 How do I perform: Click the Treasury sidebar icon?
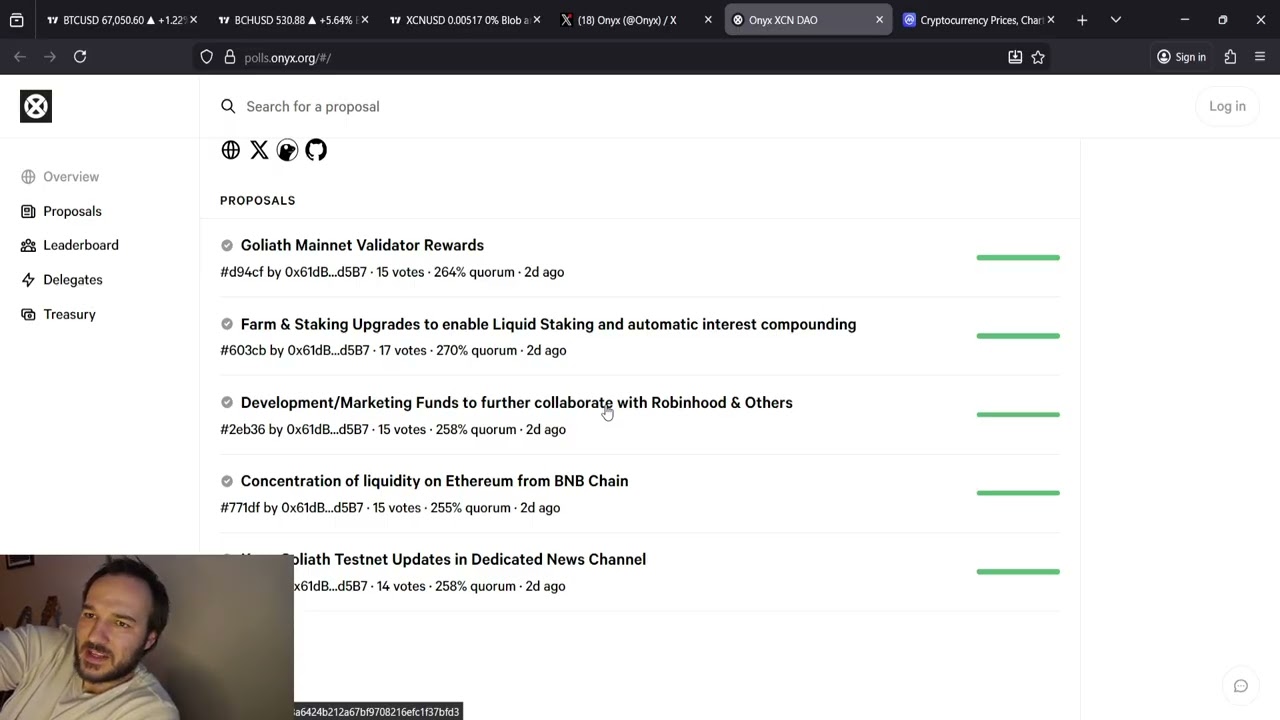point(28,314)
